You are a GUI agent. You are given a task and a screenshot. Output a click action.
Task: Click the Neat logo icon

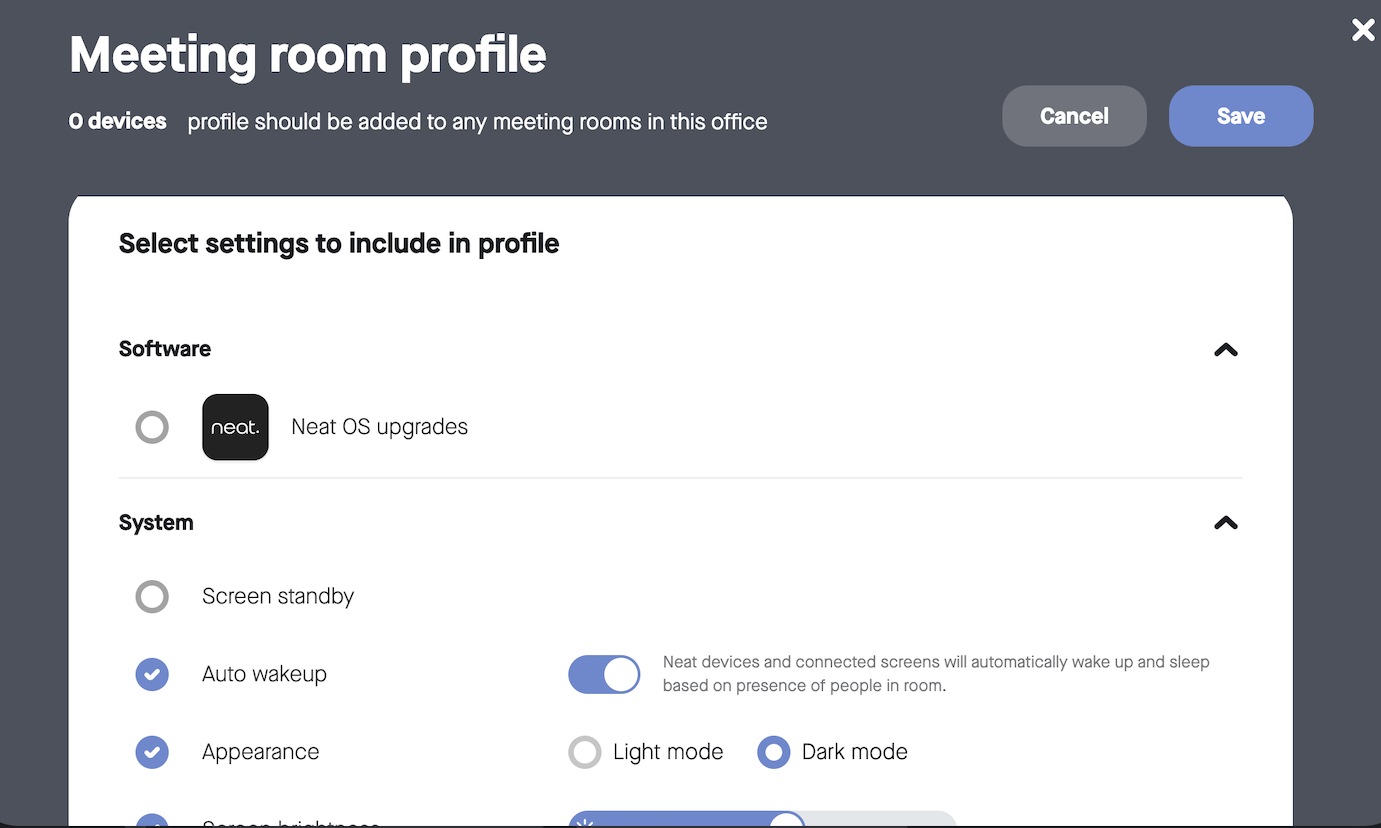pyautogui.click(x=235, y=427)
